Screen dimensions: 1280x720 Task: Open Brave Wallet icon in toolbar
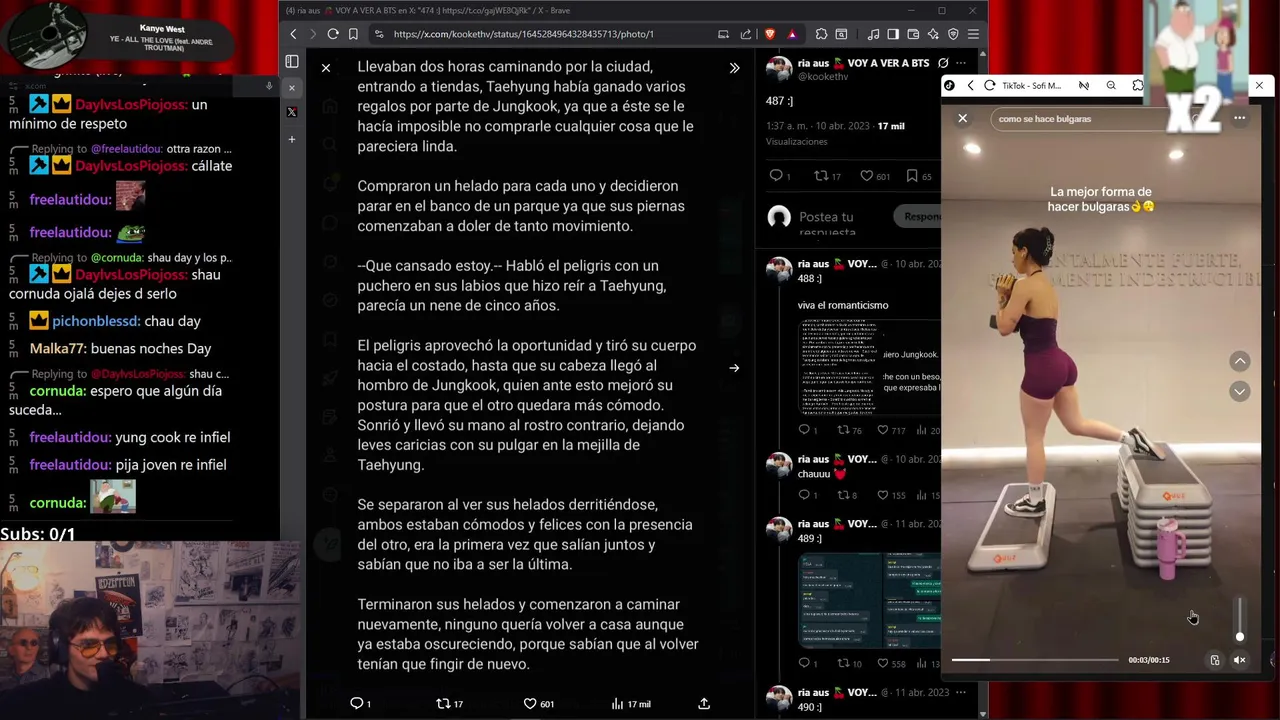(913, 34)
